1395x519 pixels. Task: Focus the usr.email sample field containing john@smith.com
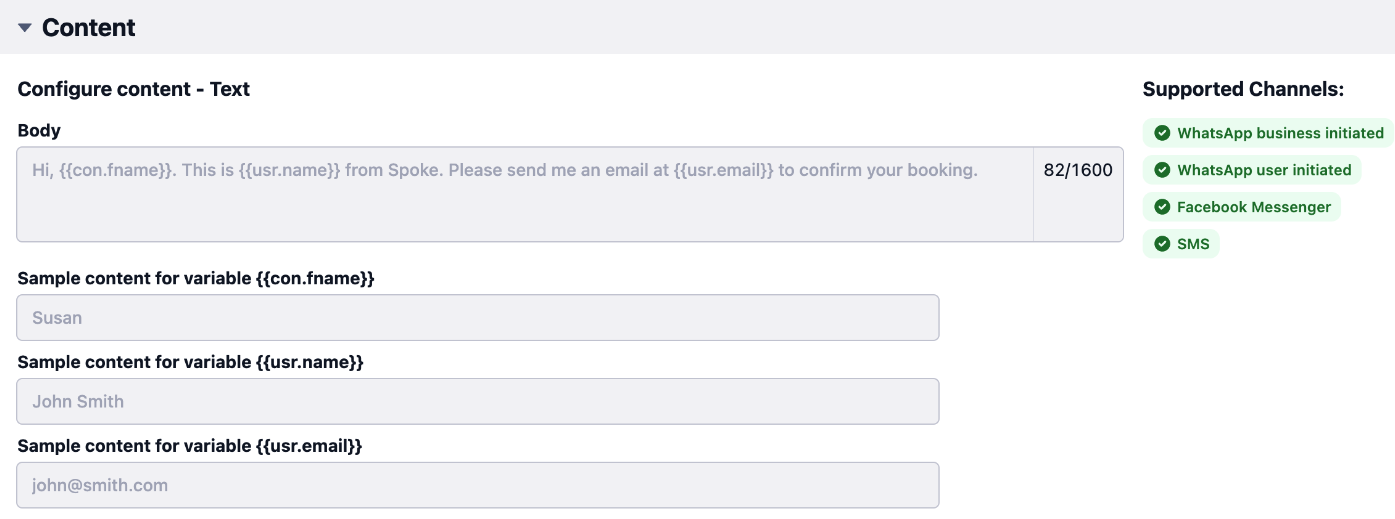pyautogui.click(x=478, y=486)
